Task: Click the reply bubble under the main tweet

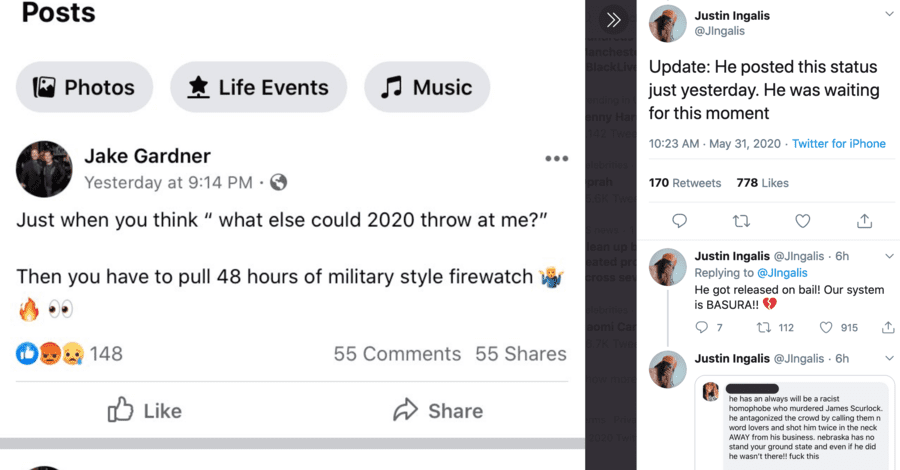Action: [679, 221]
